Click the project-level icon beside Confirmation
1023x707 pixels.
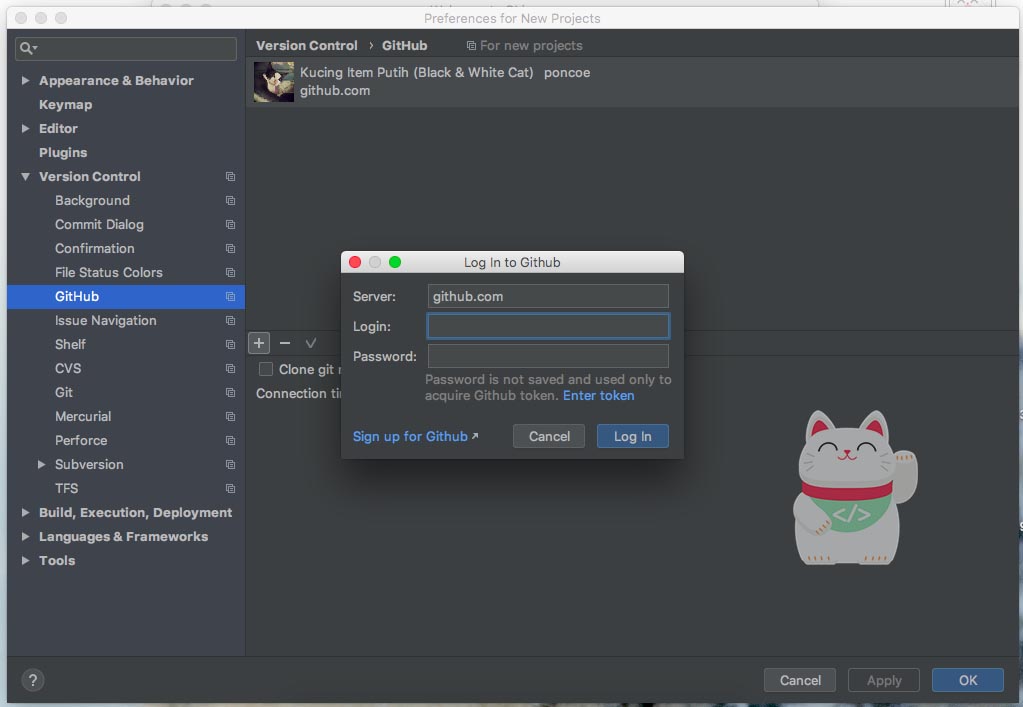[230, 248]
